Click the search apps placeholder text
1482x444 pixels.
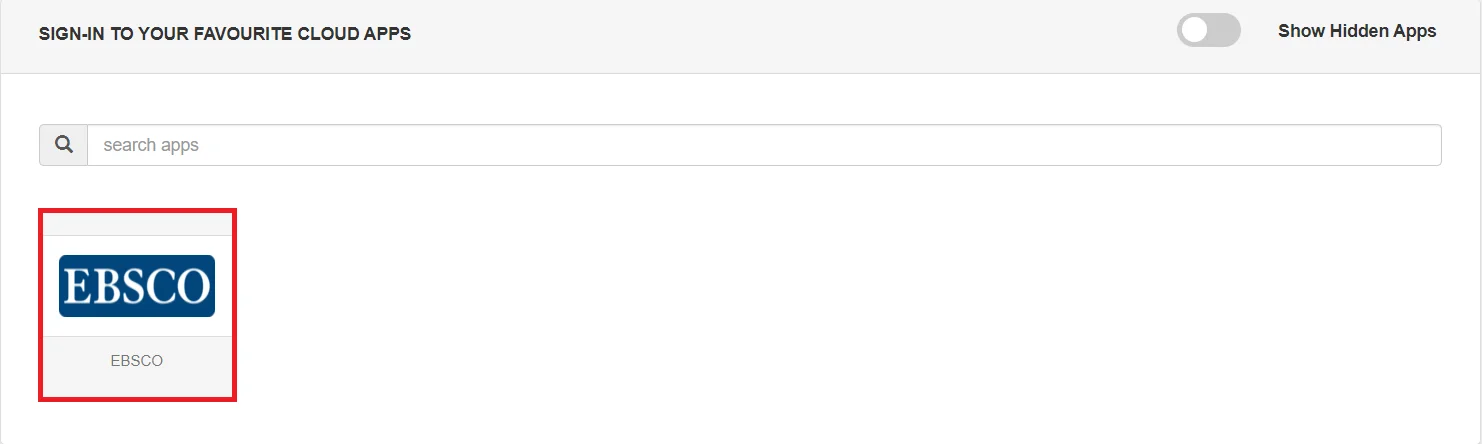pos(151,145)
